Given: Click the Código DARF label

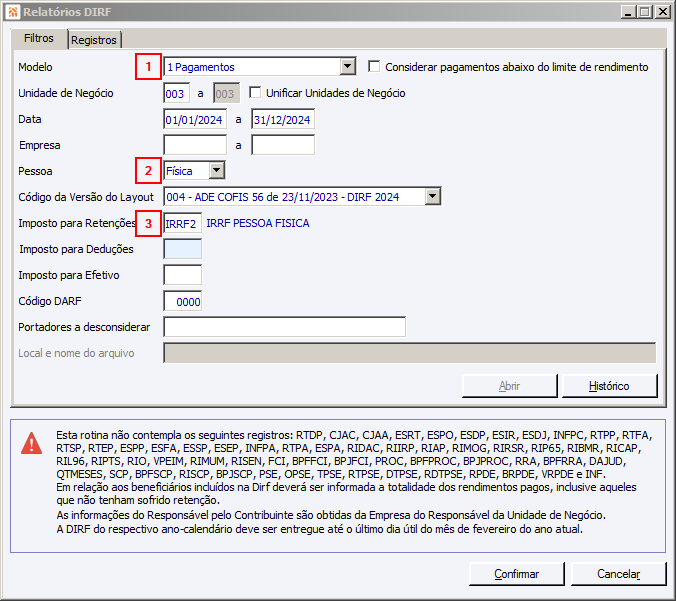Looking at the screenshot, I should tap(50, 301).
